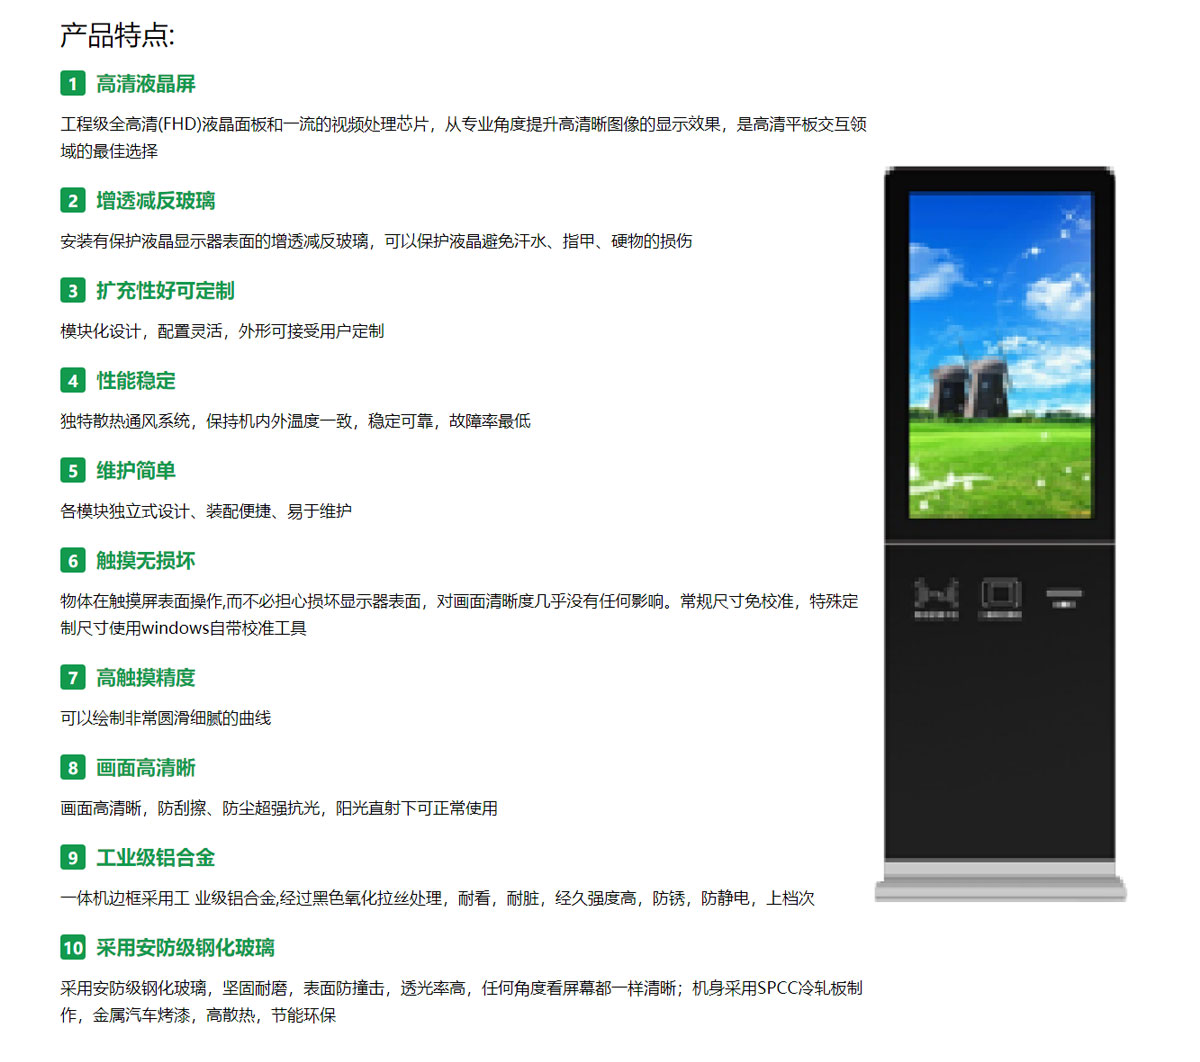Click the text 可以绘制非常圆滑细腻的曲线
Screen dimensions: 1200x1062
165,718
